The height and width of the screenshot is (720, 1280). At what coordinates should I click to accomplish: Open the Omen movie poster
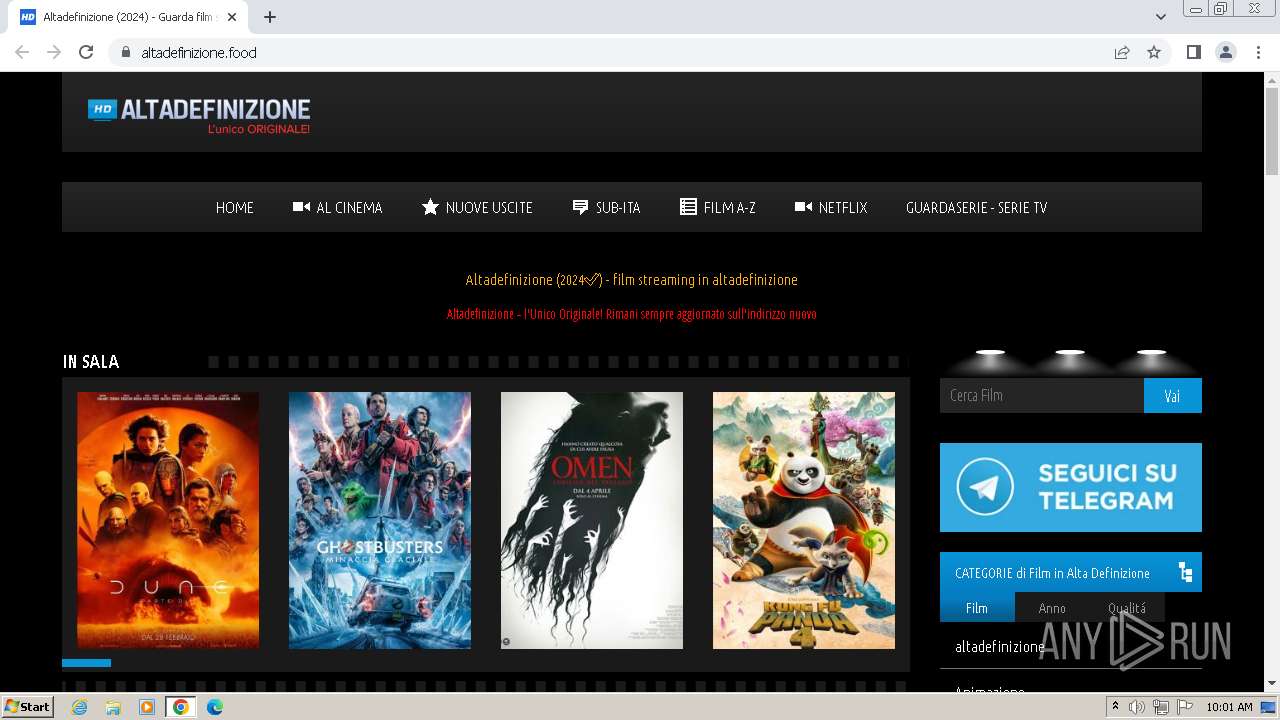tap(592, 520)
